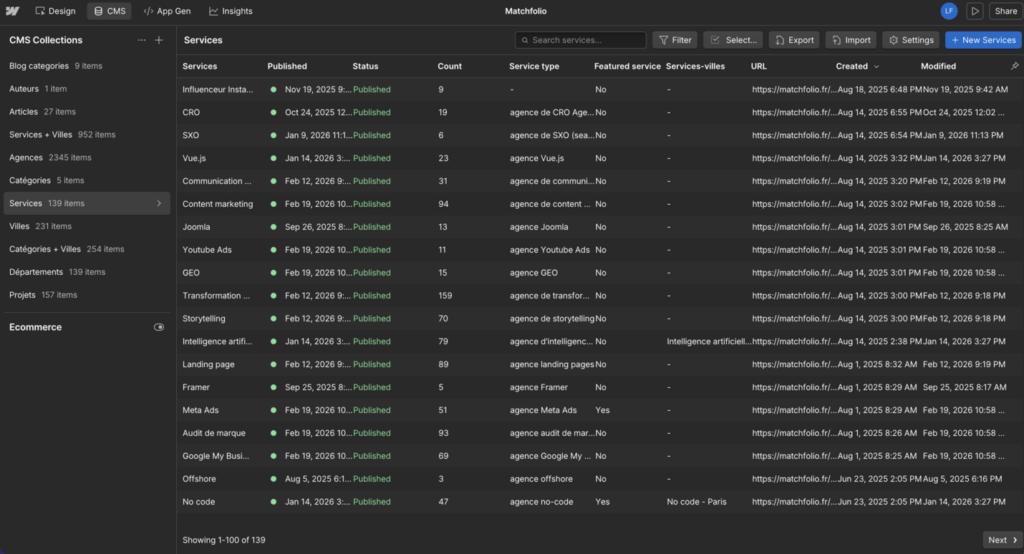Click the Services-villes column header
Viewport: 1024px width, 554px height.
click(x=695, y=66)
